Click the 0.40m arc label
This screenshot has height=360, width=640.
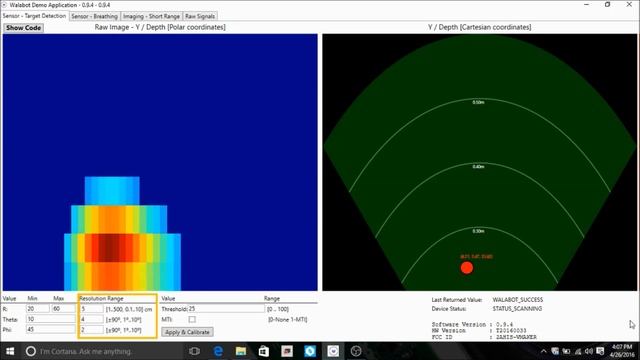(478, 167)
